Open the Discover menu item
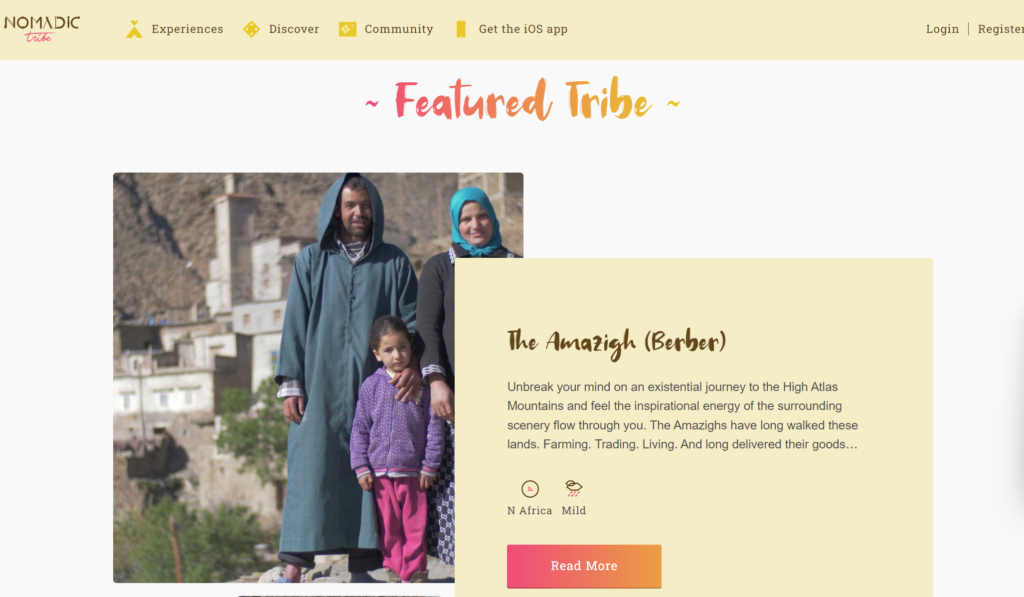 point(294,29)
